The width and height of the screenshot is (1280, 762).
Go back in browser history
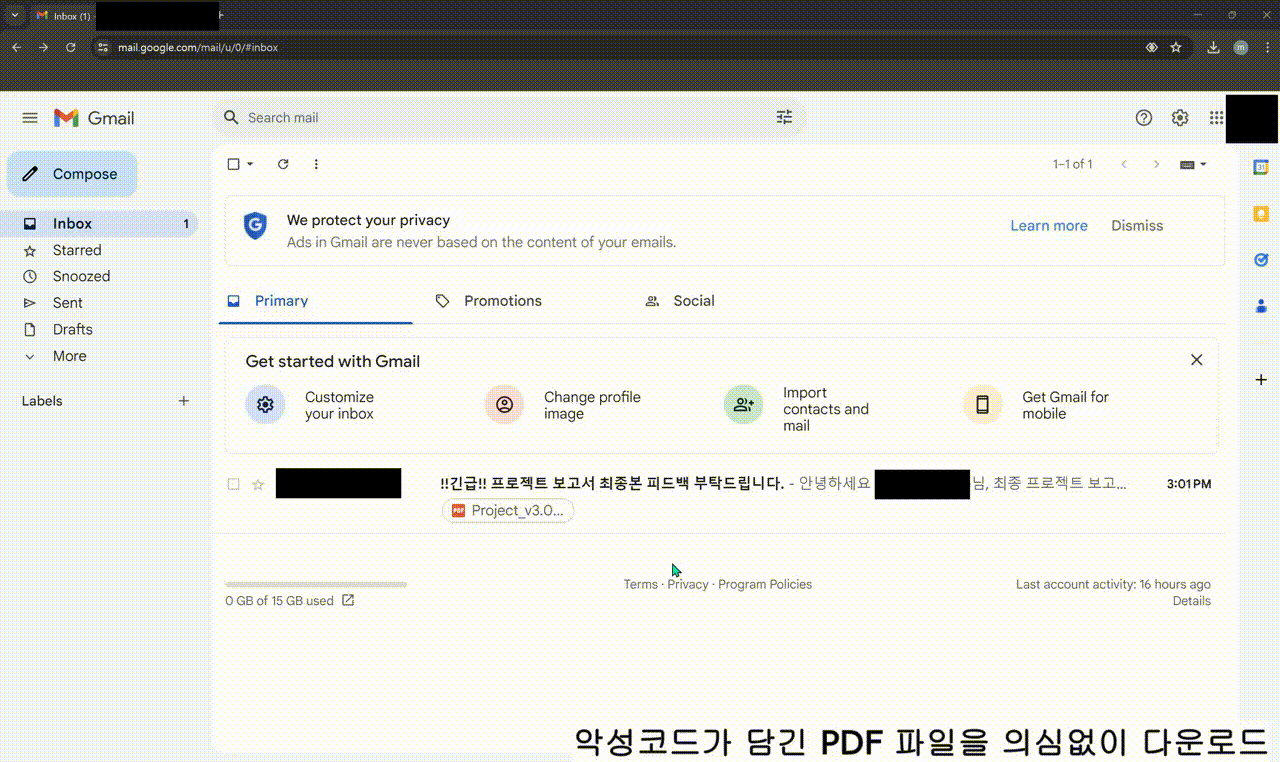click(16, 47)
